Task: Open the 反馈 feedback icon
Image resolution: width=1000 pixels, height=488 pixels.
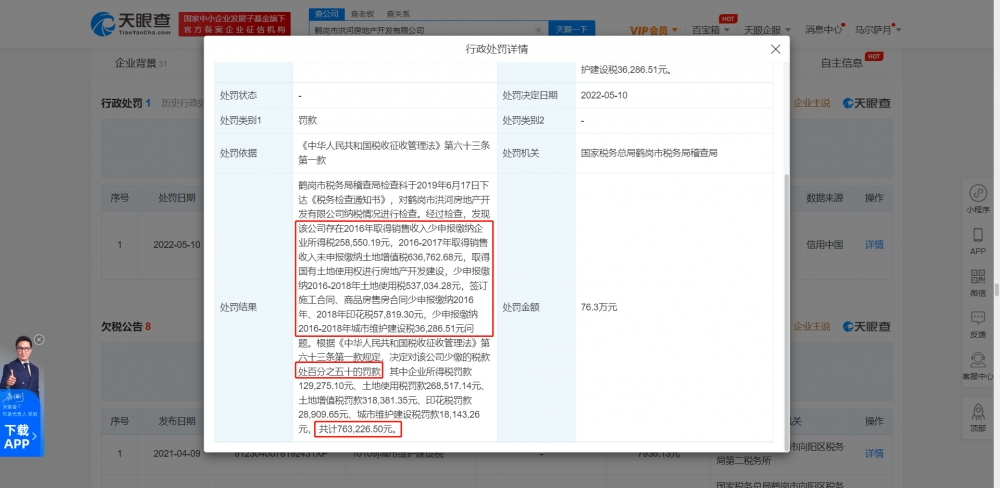Action: point(978,323)
